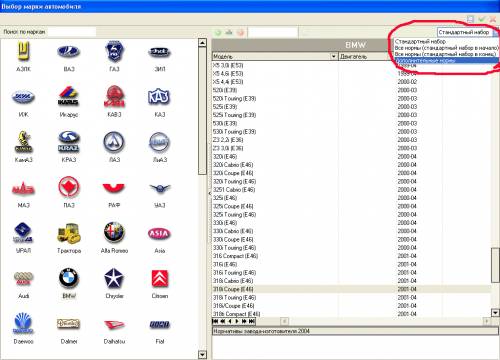The width and height of the screenshot is (500, 360).
Task: Go to previous record in navigator
Action: (230, 321)
